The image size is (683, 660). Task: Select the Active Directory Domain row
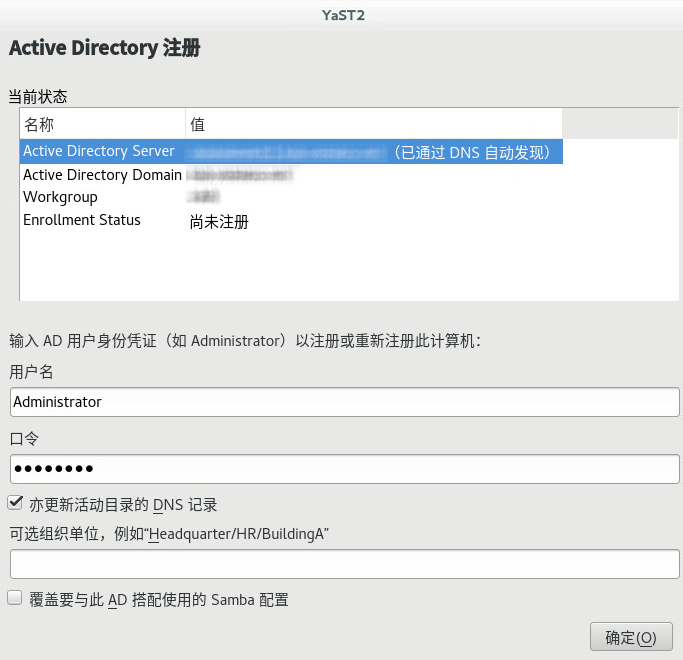(291, 175)
